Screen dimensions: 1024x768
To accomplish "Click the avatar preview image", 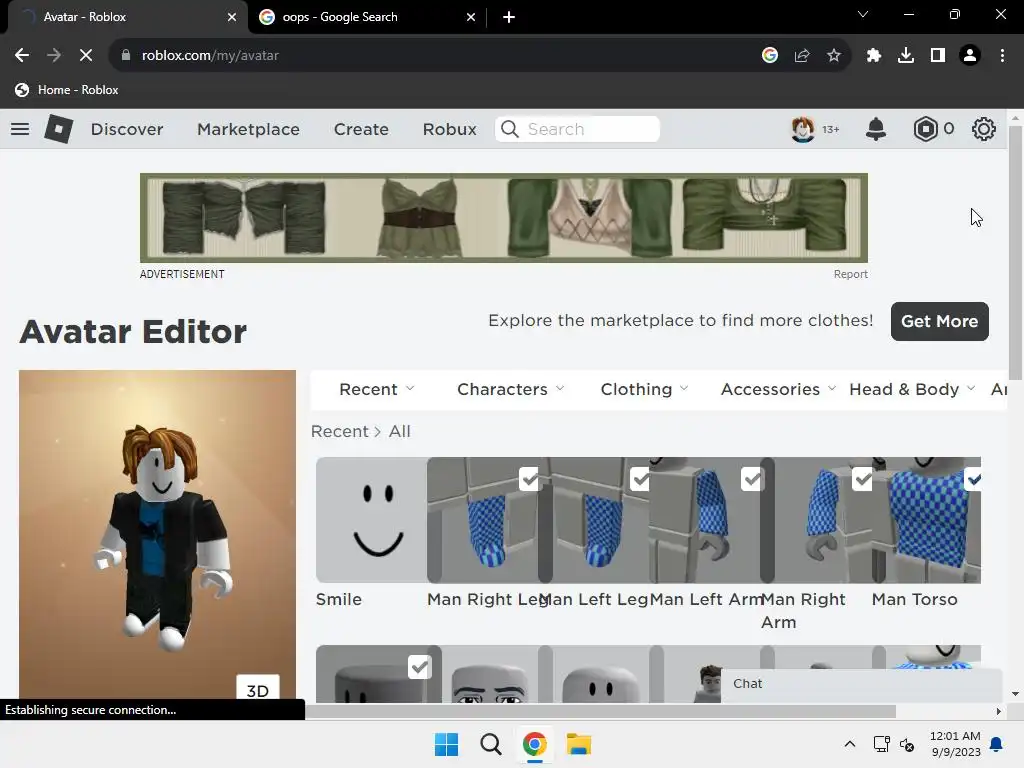I will pos(157,534).
